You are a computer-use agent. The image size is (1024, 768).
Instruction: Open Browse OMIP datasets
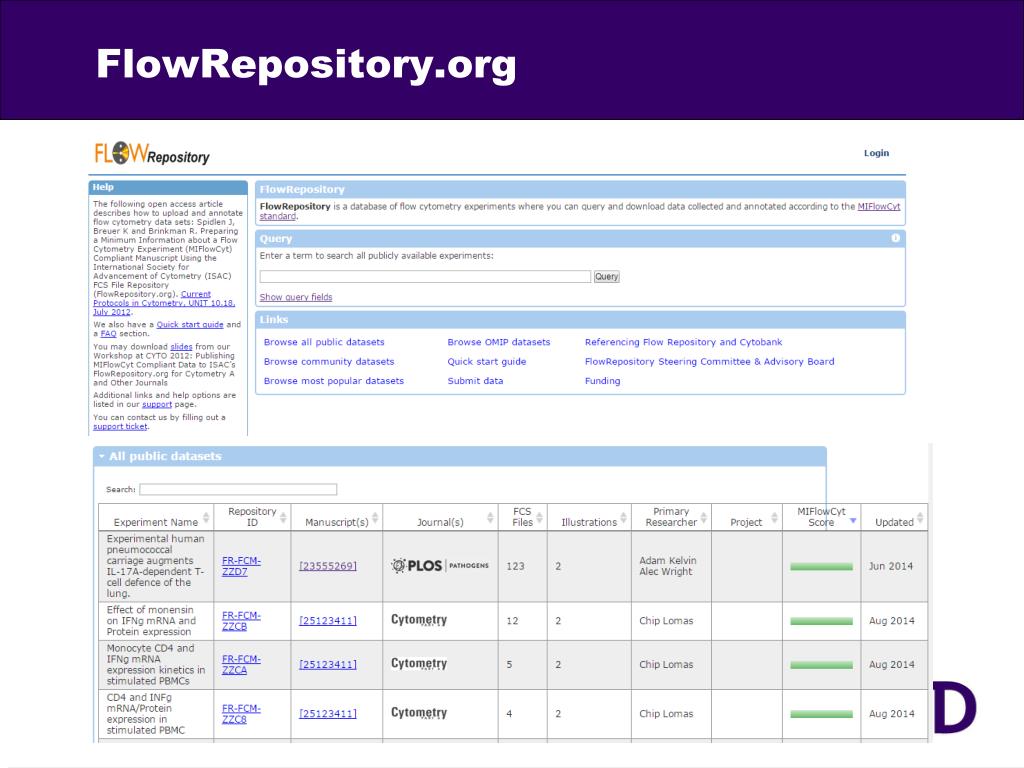499,342
